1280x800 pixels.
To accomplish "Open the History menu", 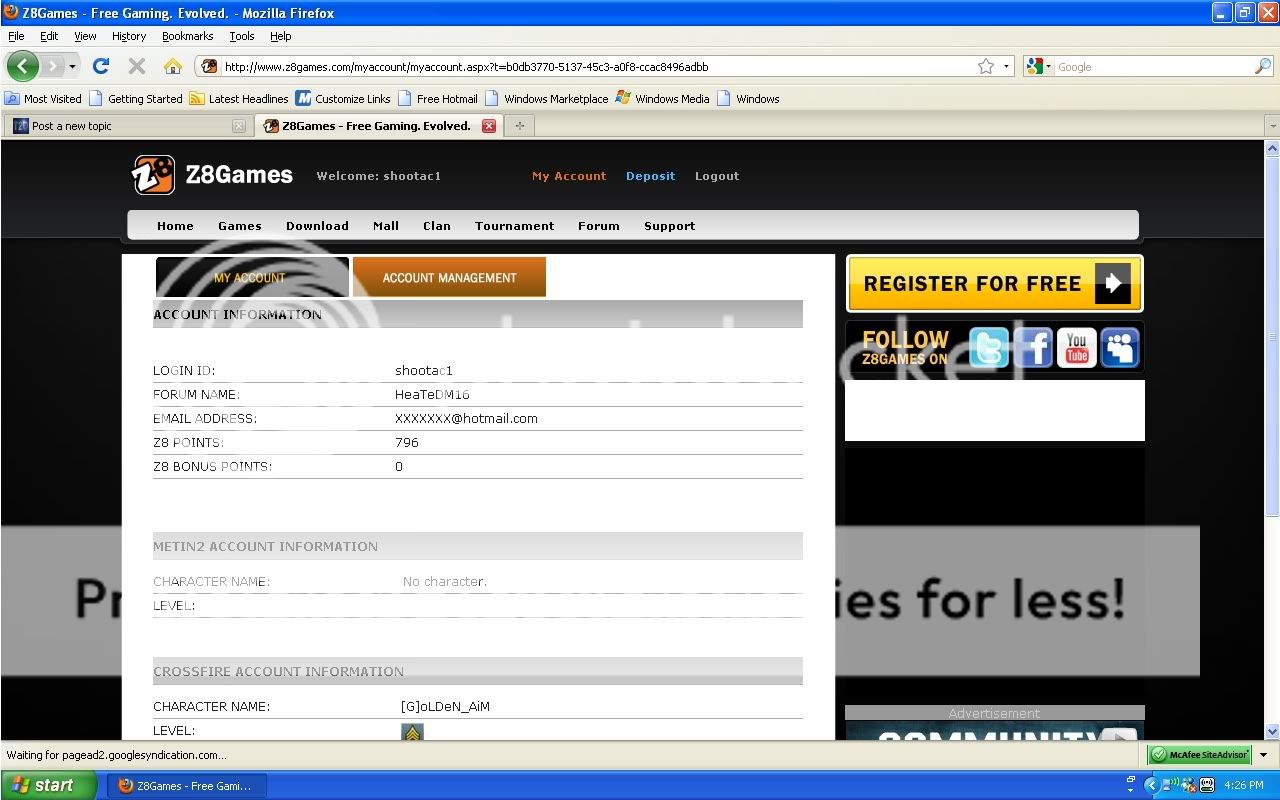I will pos(129,36).
